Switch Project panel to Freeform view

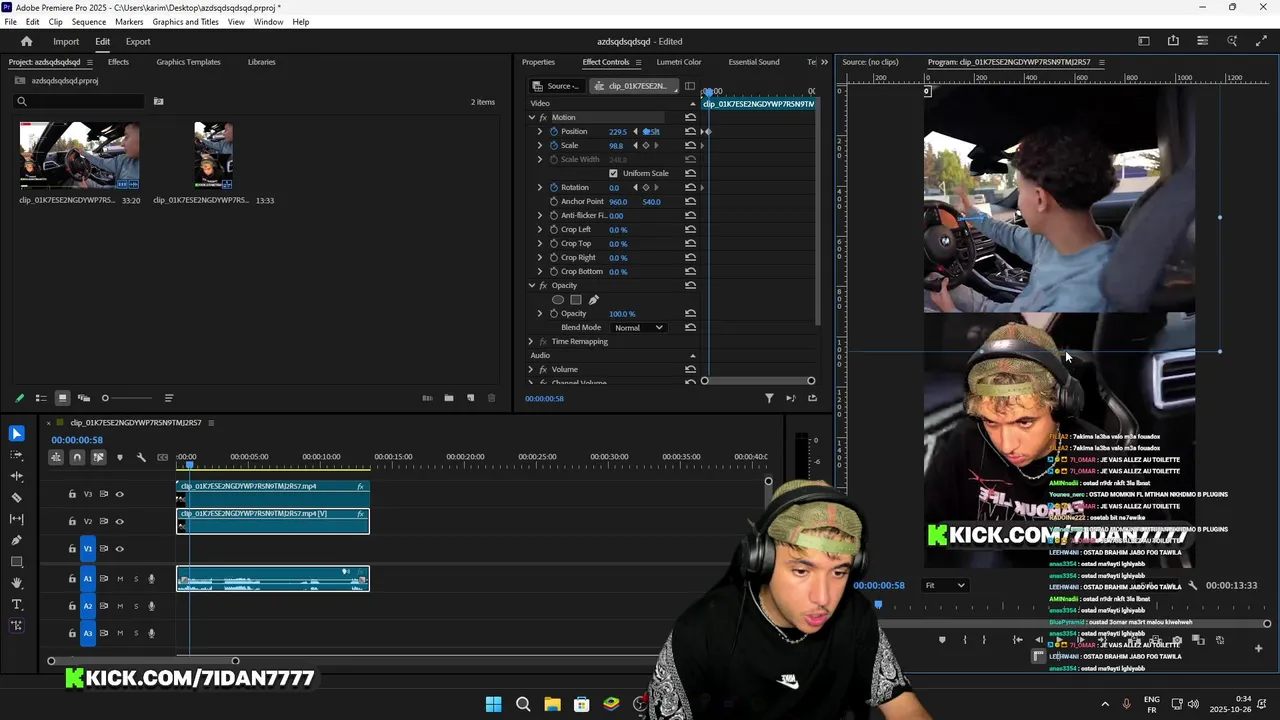84,398
